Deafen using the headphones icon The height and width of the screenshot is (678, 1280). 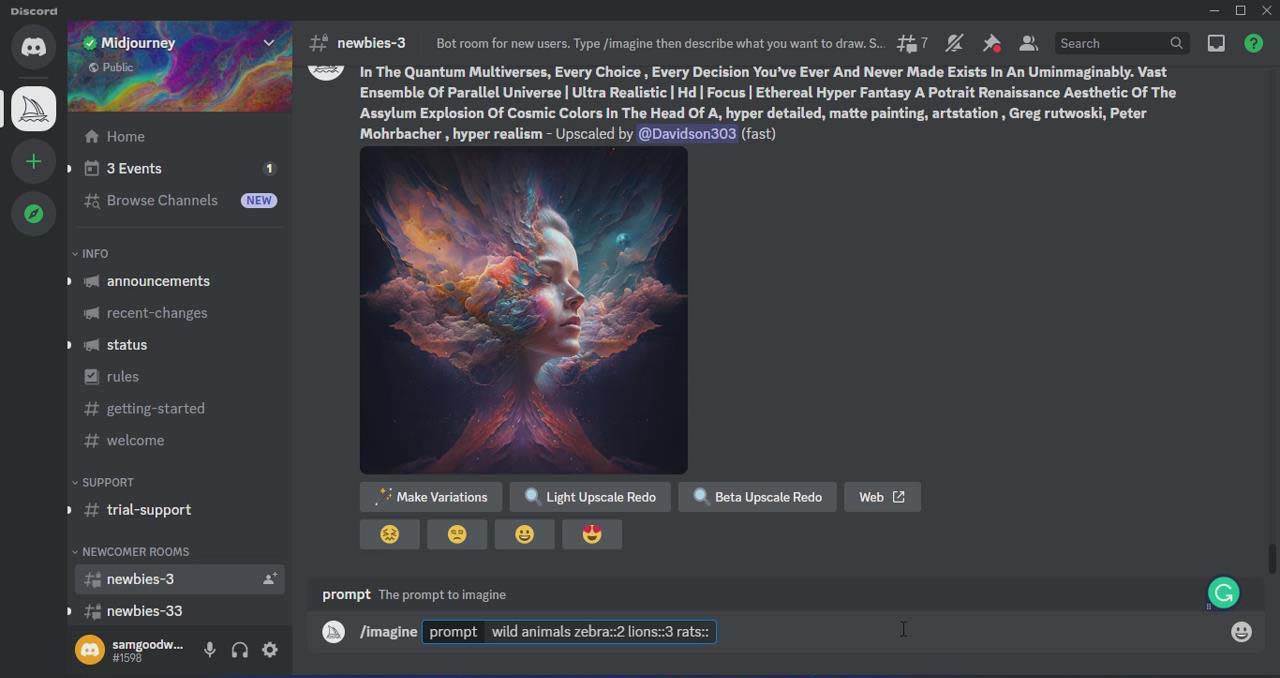coord(240,649)
